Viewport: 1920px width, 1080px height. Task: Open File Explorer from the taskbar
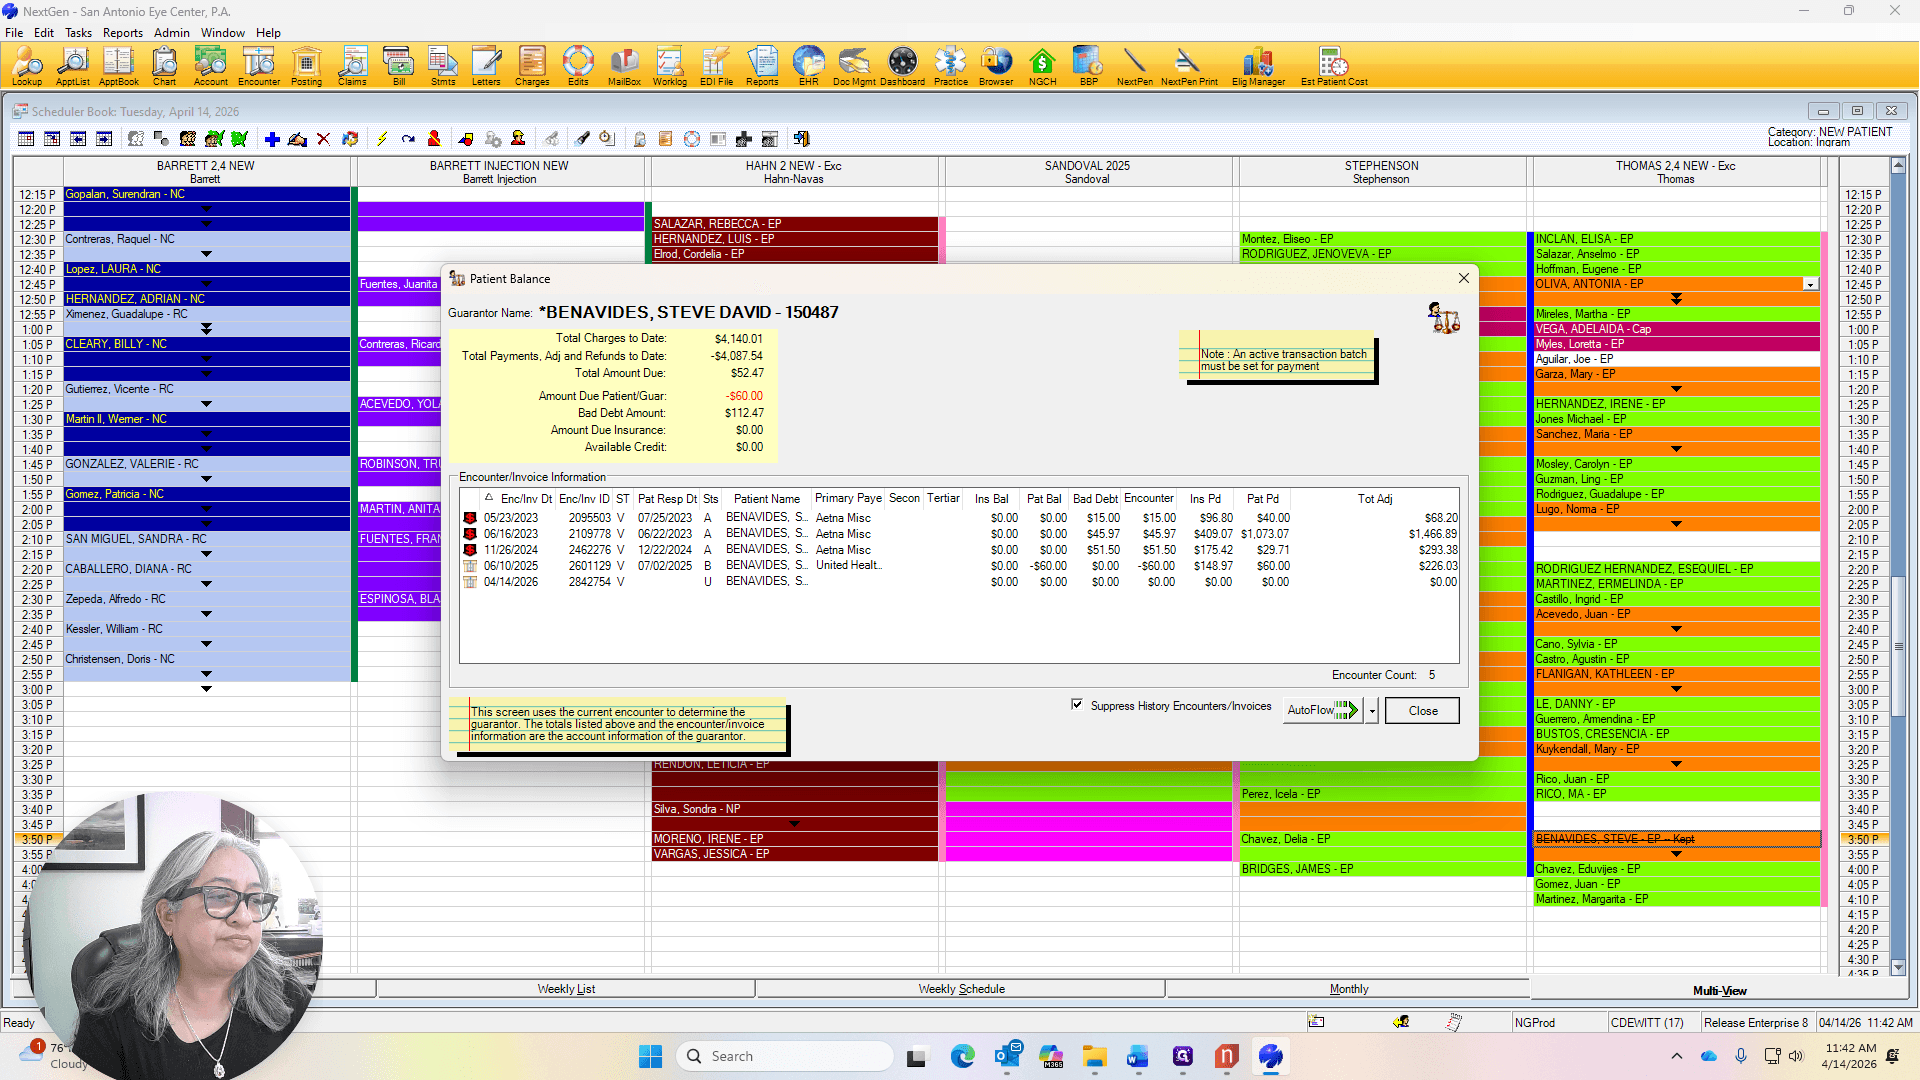(x=1094, y=1056)
